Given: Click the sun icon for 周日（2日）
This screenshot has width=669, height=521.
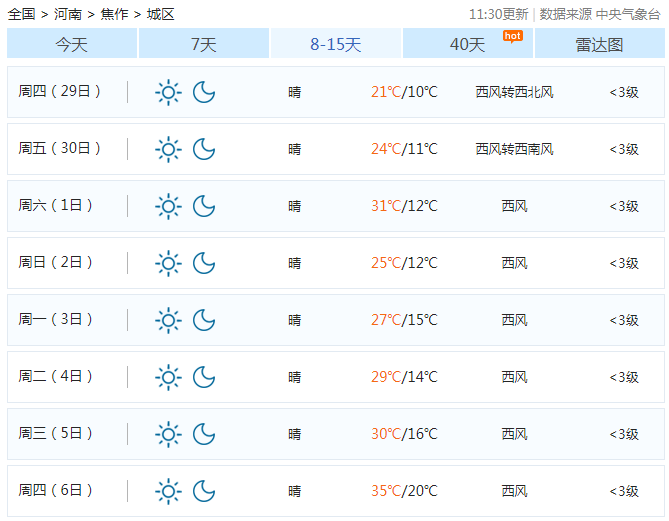Looking at the screenshot, I should 168,263.
